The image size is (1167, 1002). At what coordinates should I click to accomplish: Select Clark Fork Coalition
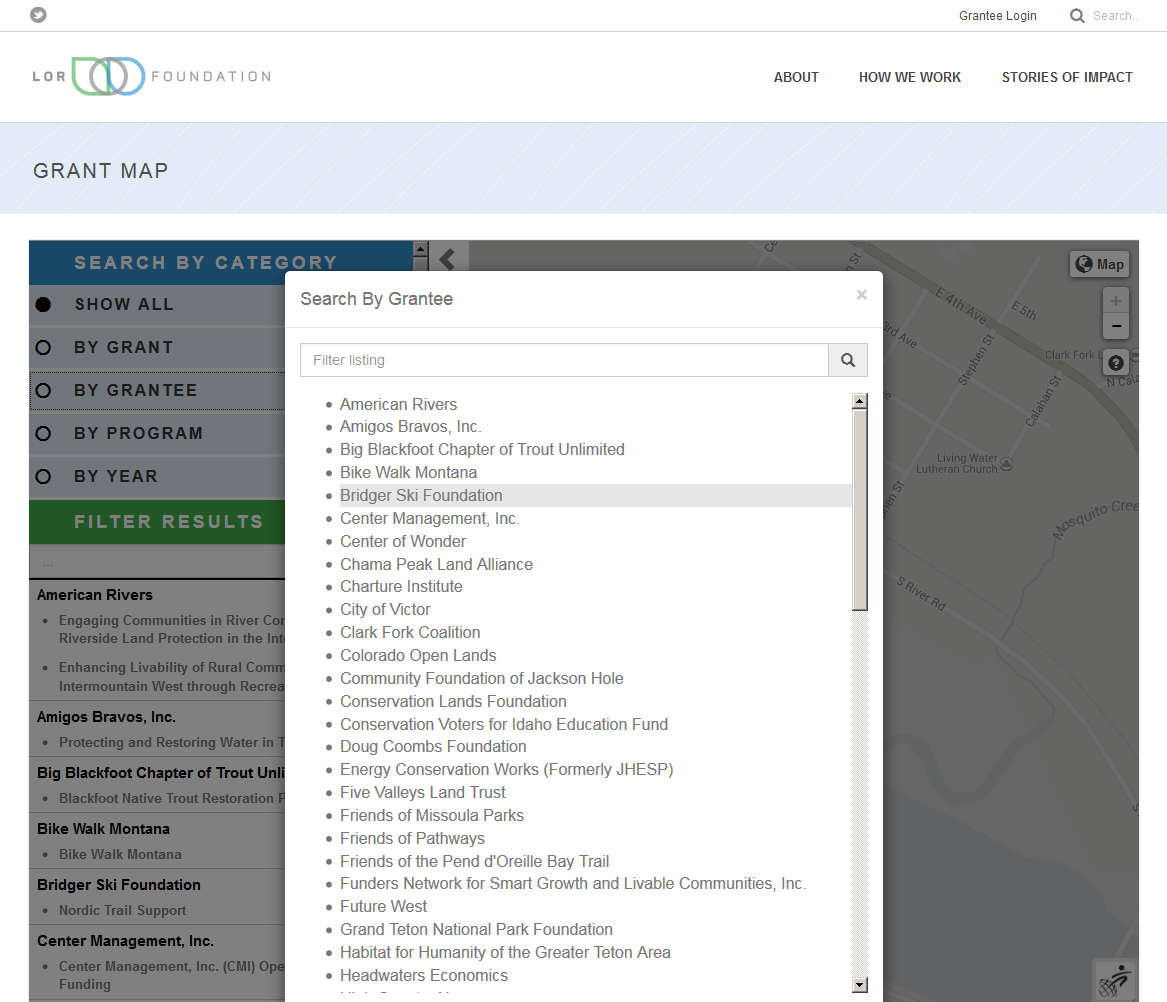pyautogui.click(x=410, y=633)
